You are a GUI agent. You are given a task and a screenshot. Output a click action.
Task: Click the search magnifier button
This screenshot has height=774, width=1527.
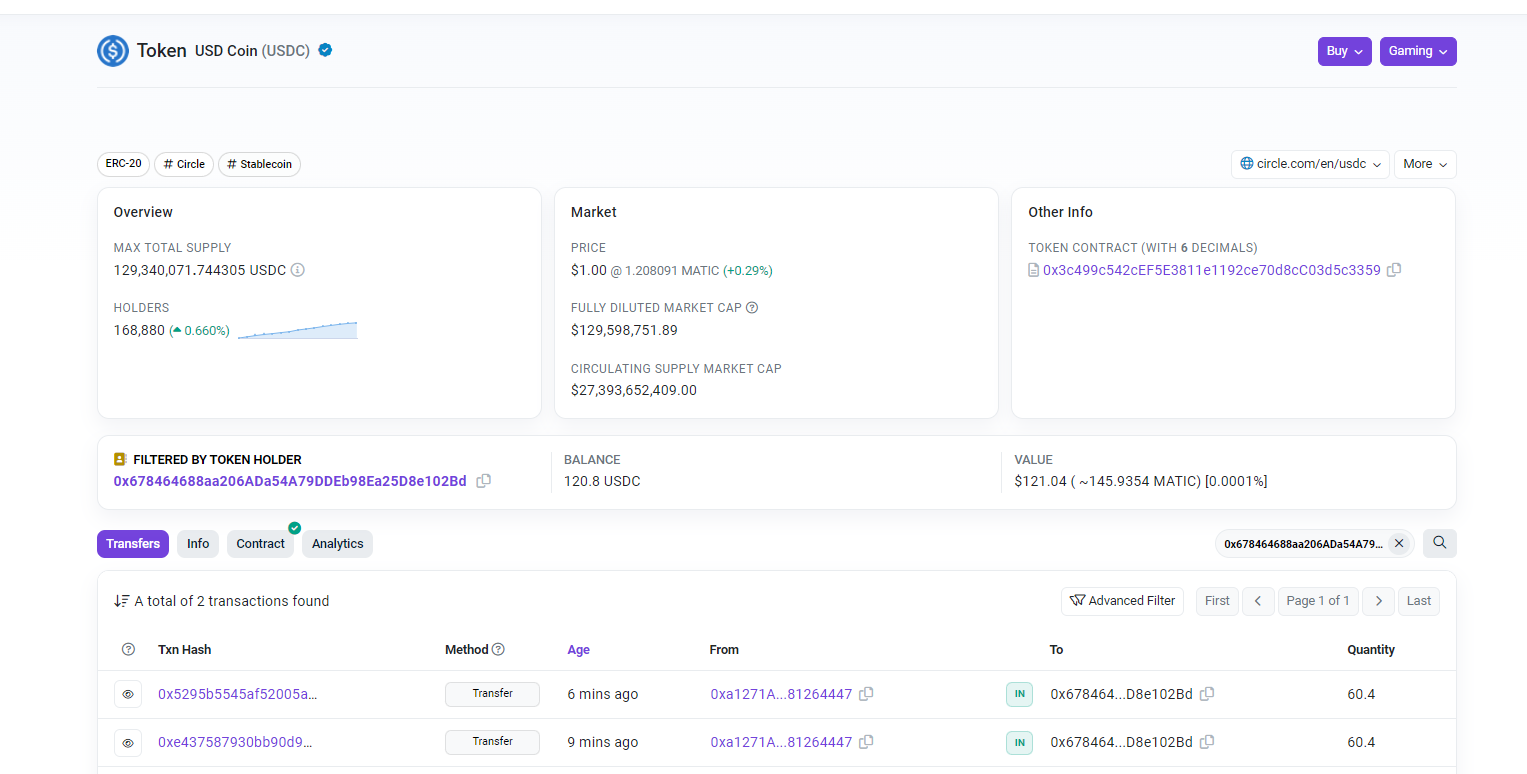click(1440, 543)
